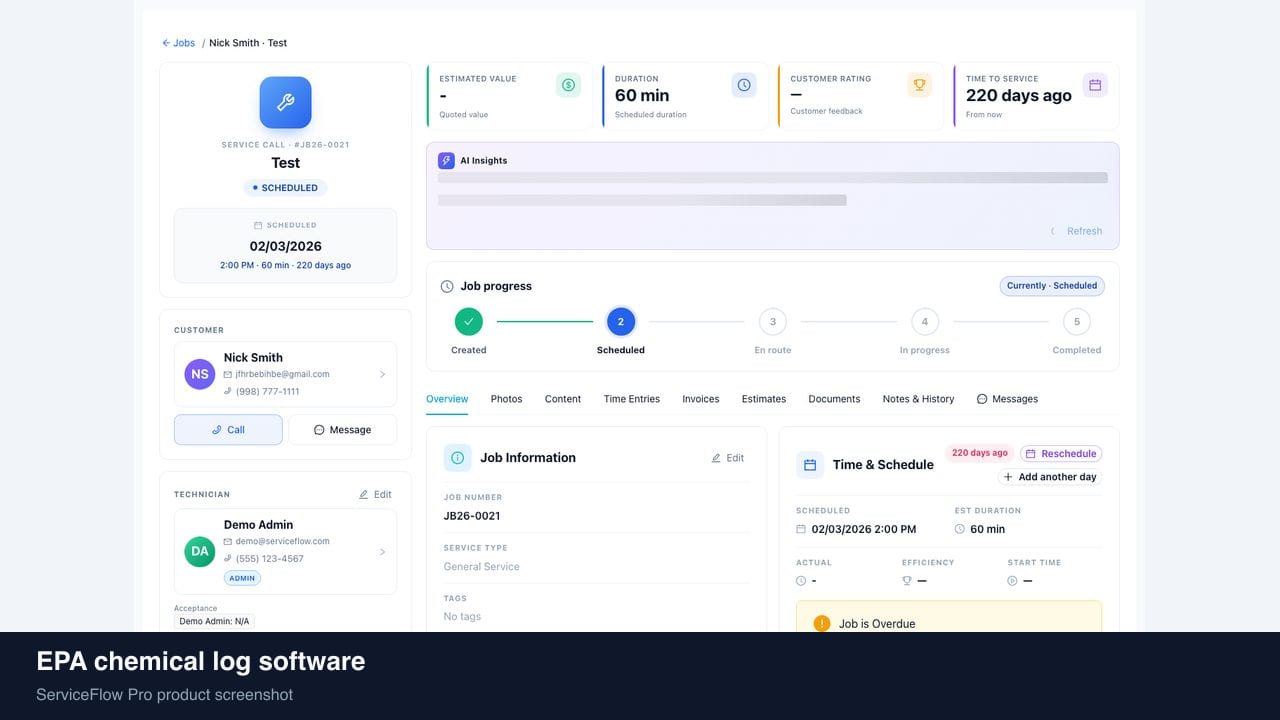Click the calendar icon on Time to Service card

(1095, 85)
